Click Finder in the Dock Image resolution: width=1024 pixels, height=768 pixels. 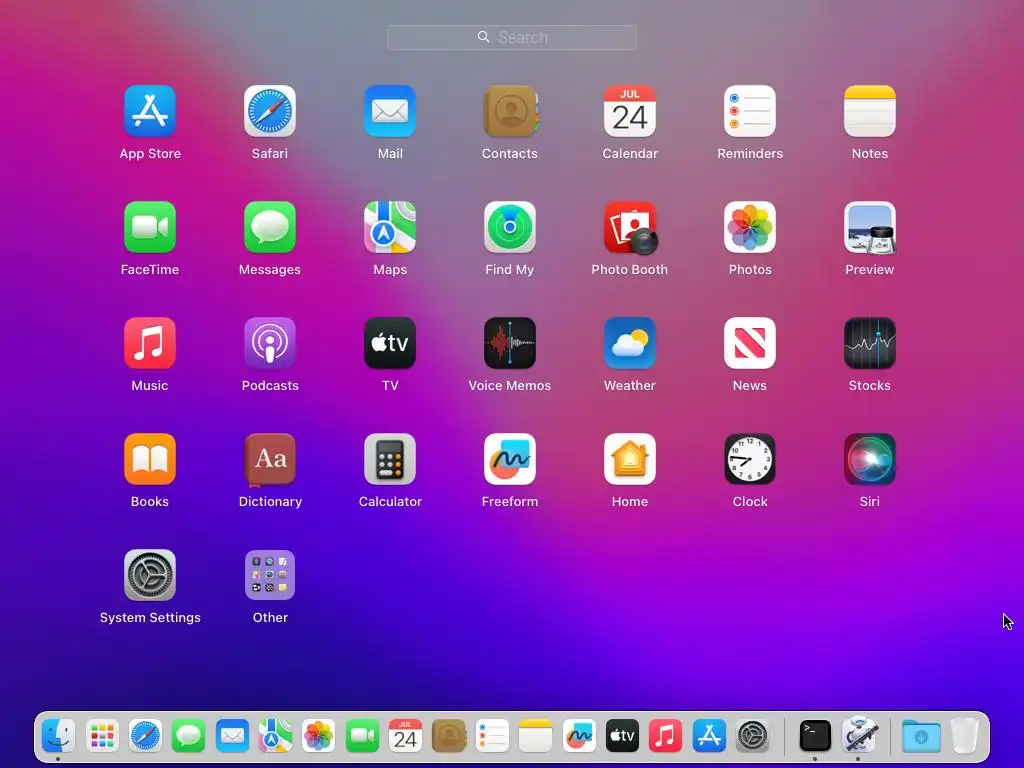point(58,736)
